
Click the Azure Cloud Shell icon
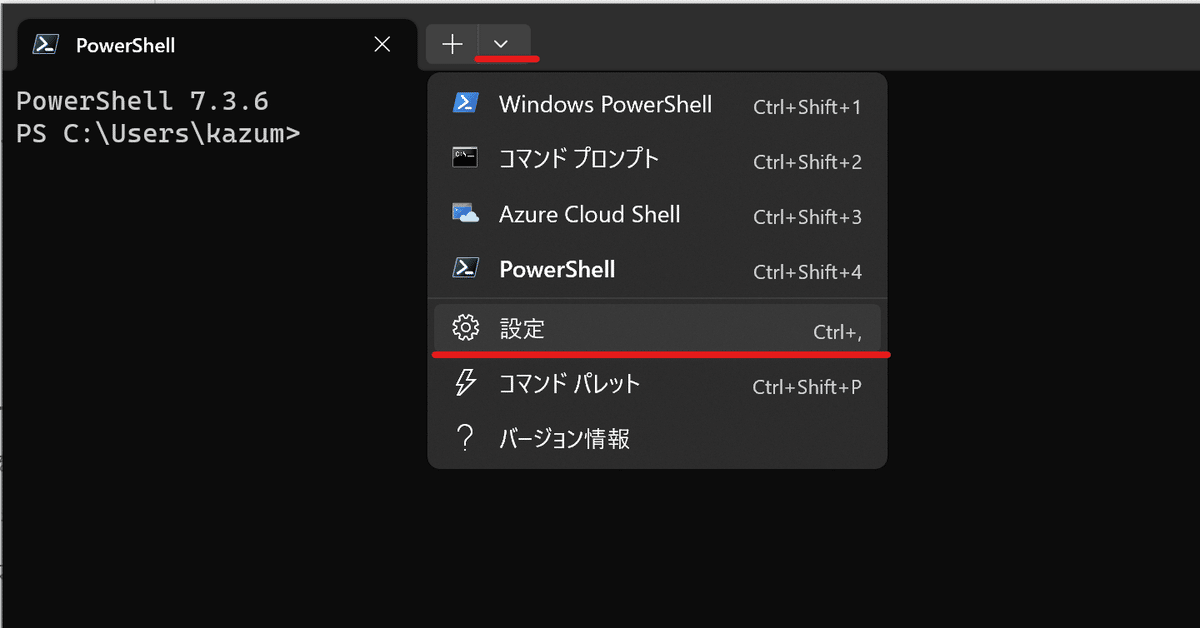(x=464, y=214)
